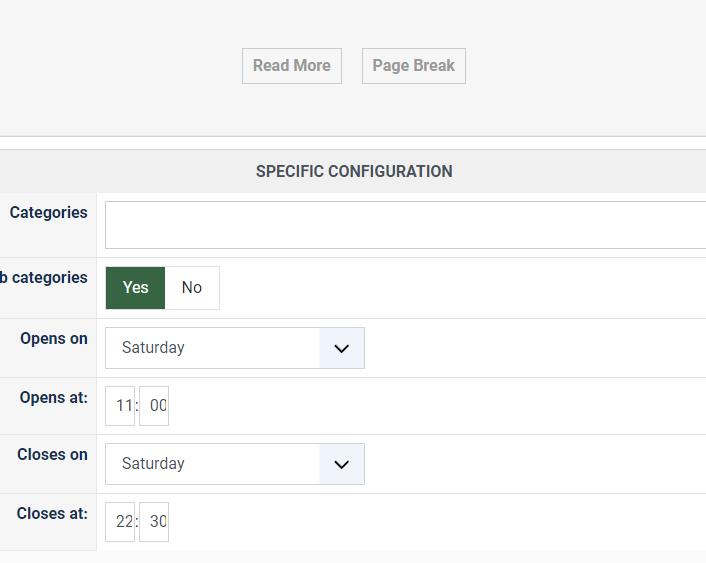This screenshot has height=563, width=706.
Task: Click the Closes at label
Action: click(52, 514)
